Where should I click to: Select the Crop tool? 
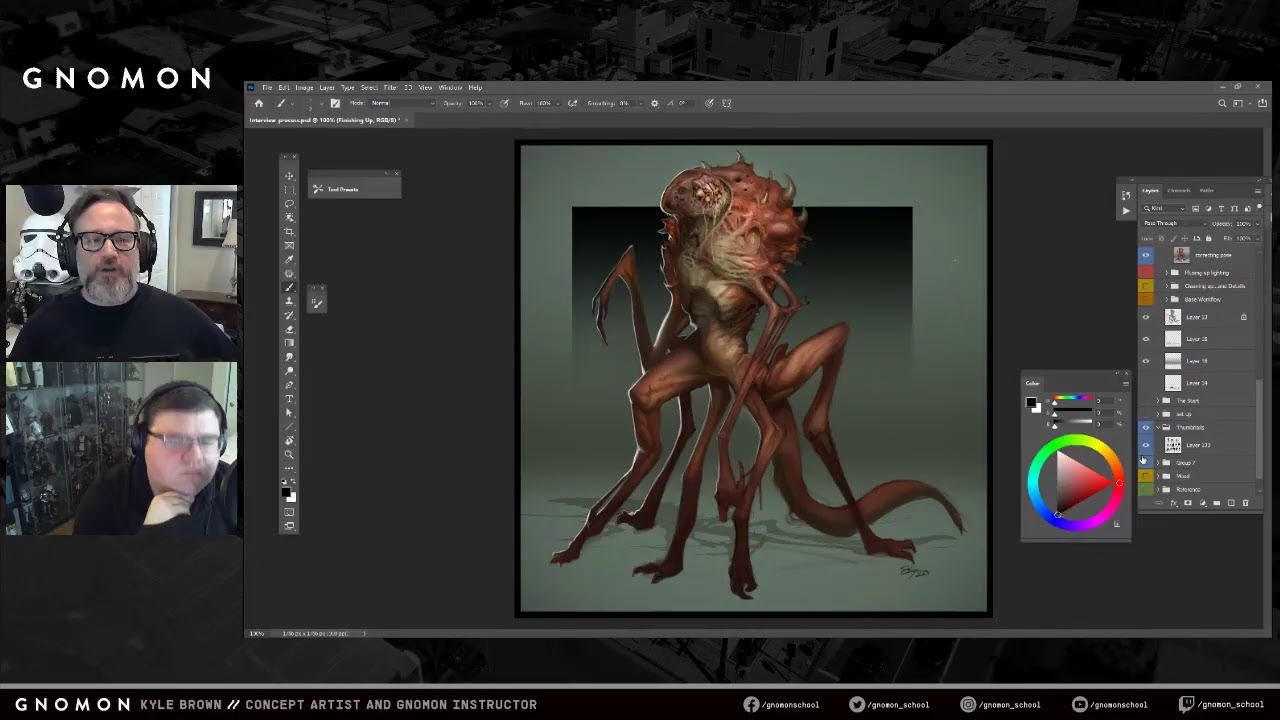tap(289, 230)
